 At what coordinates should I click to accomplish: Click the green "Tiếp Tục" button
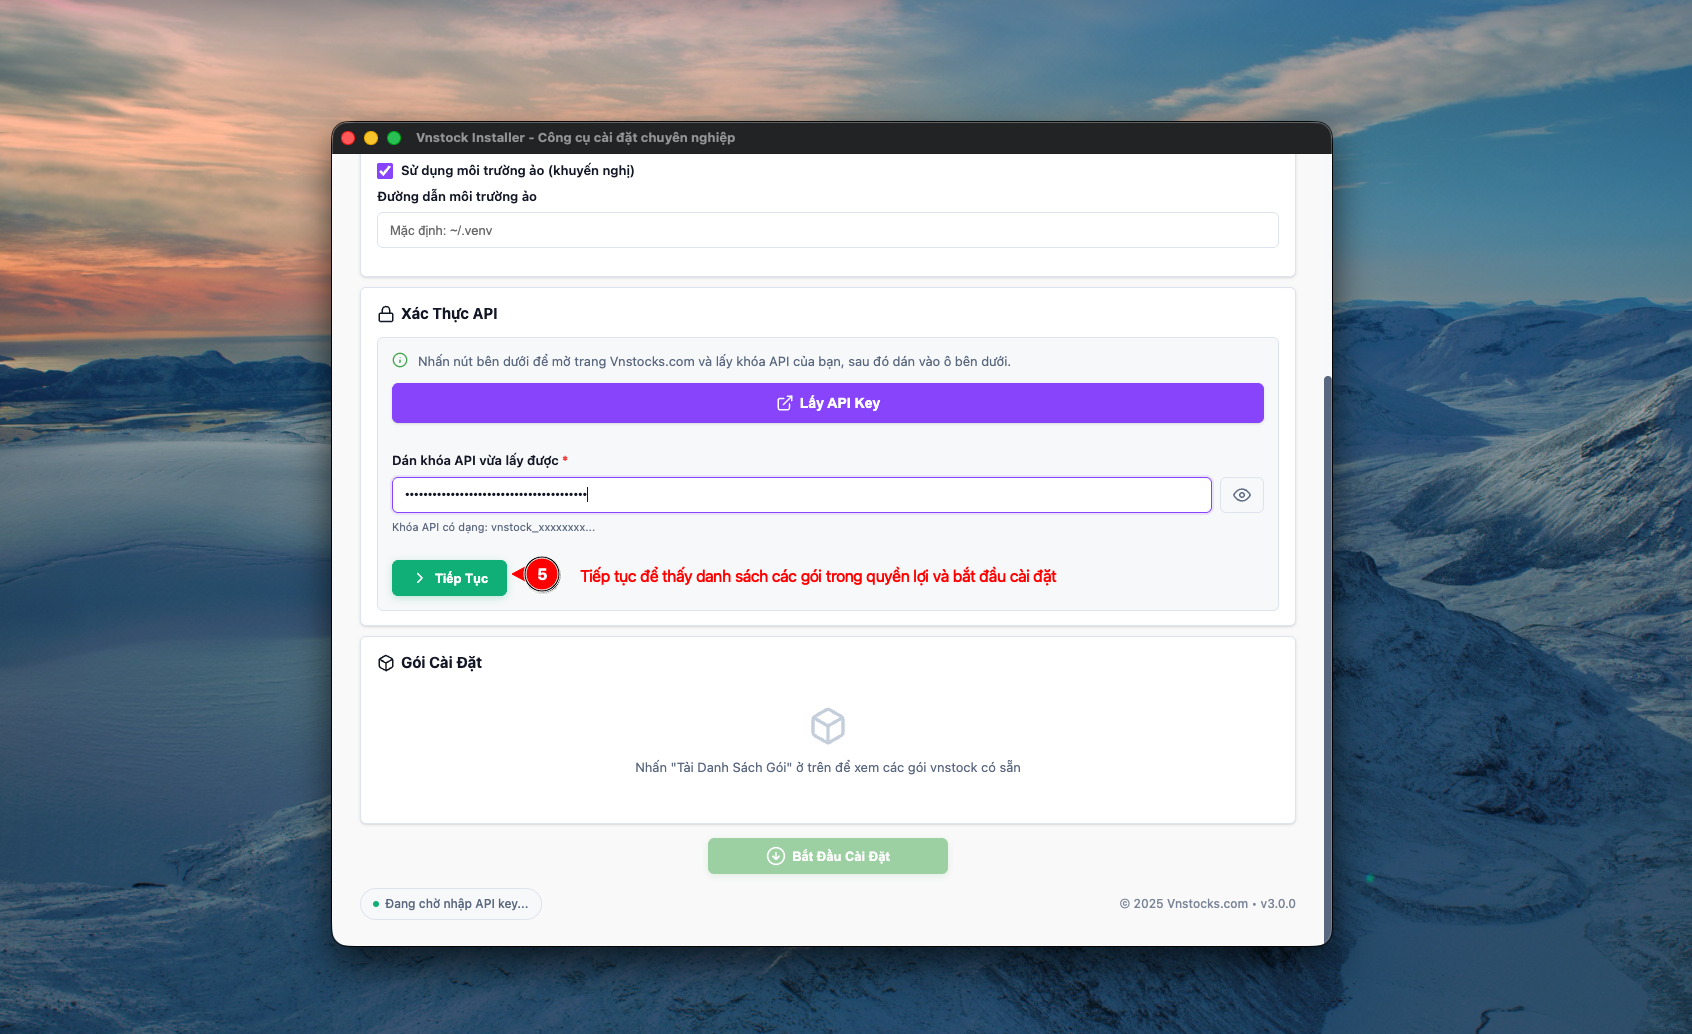pos(449,578)
